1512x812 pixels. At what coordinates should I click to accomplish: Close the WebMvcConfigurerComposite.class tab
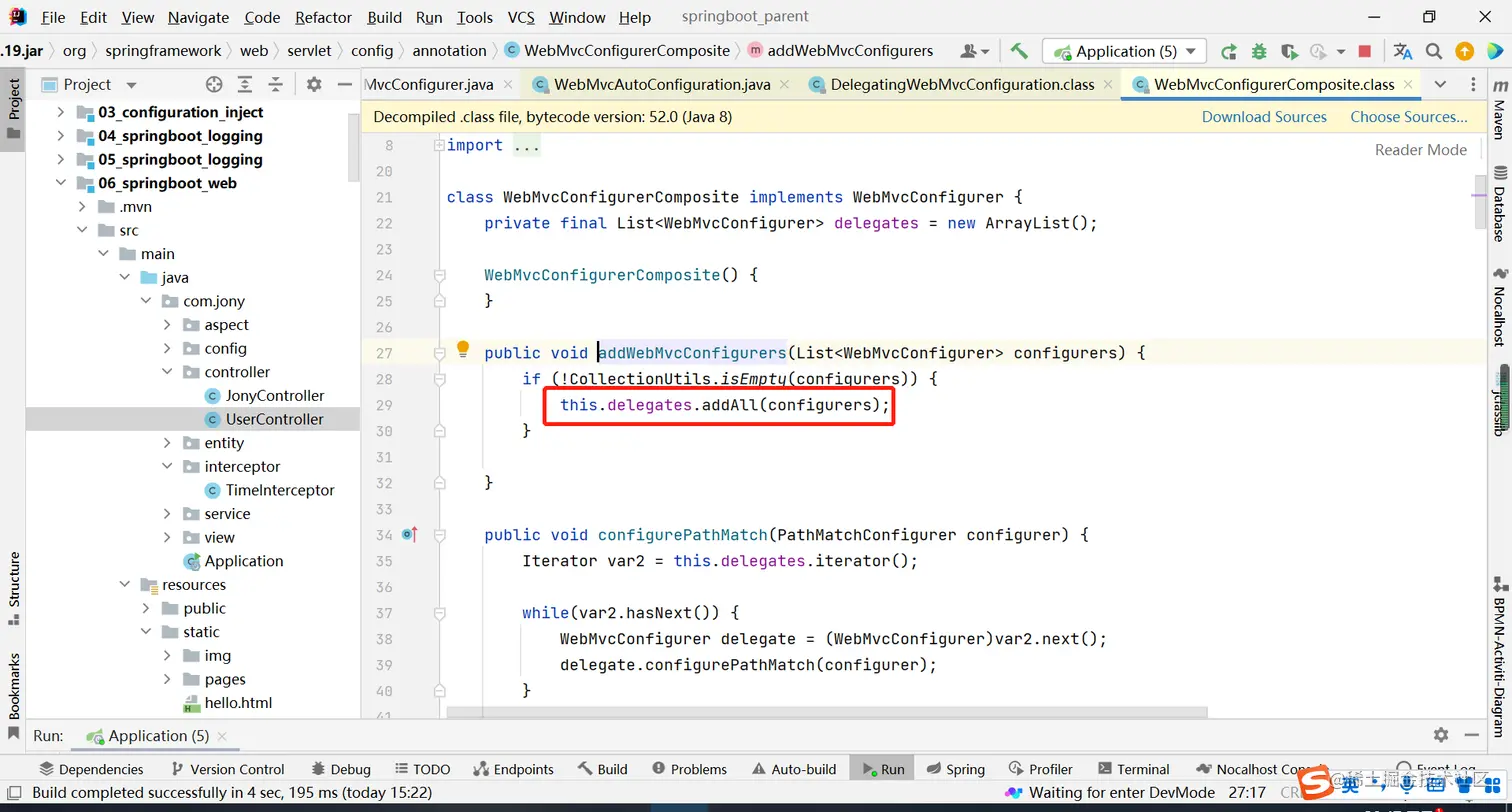[x=1408, y=85]
